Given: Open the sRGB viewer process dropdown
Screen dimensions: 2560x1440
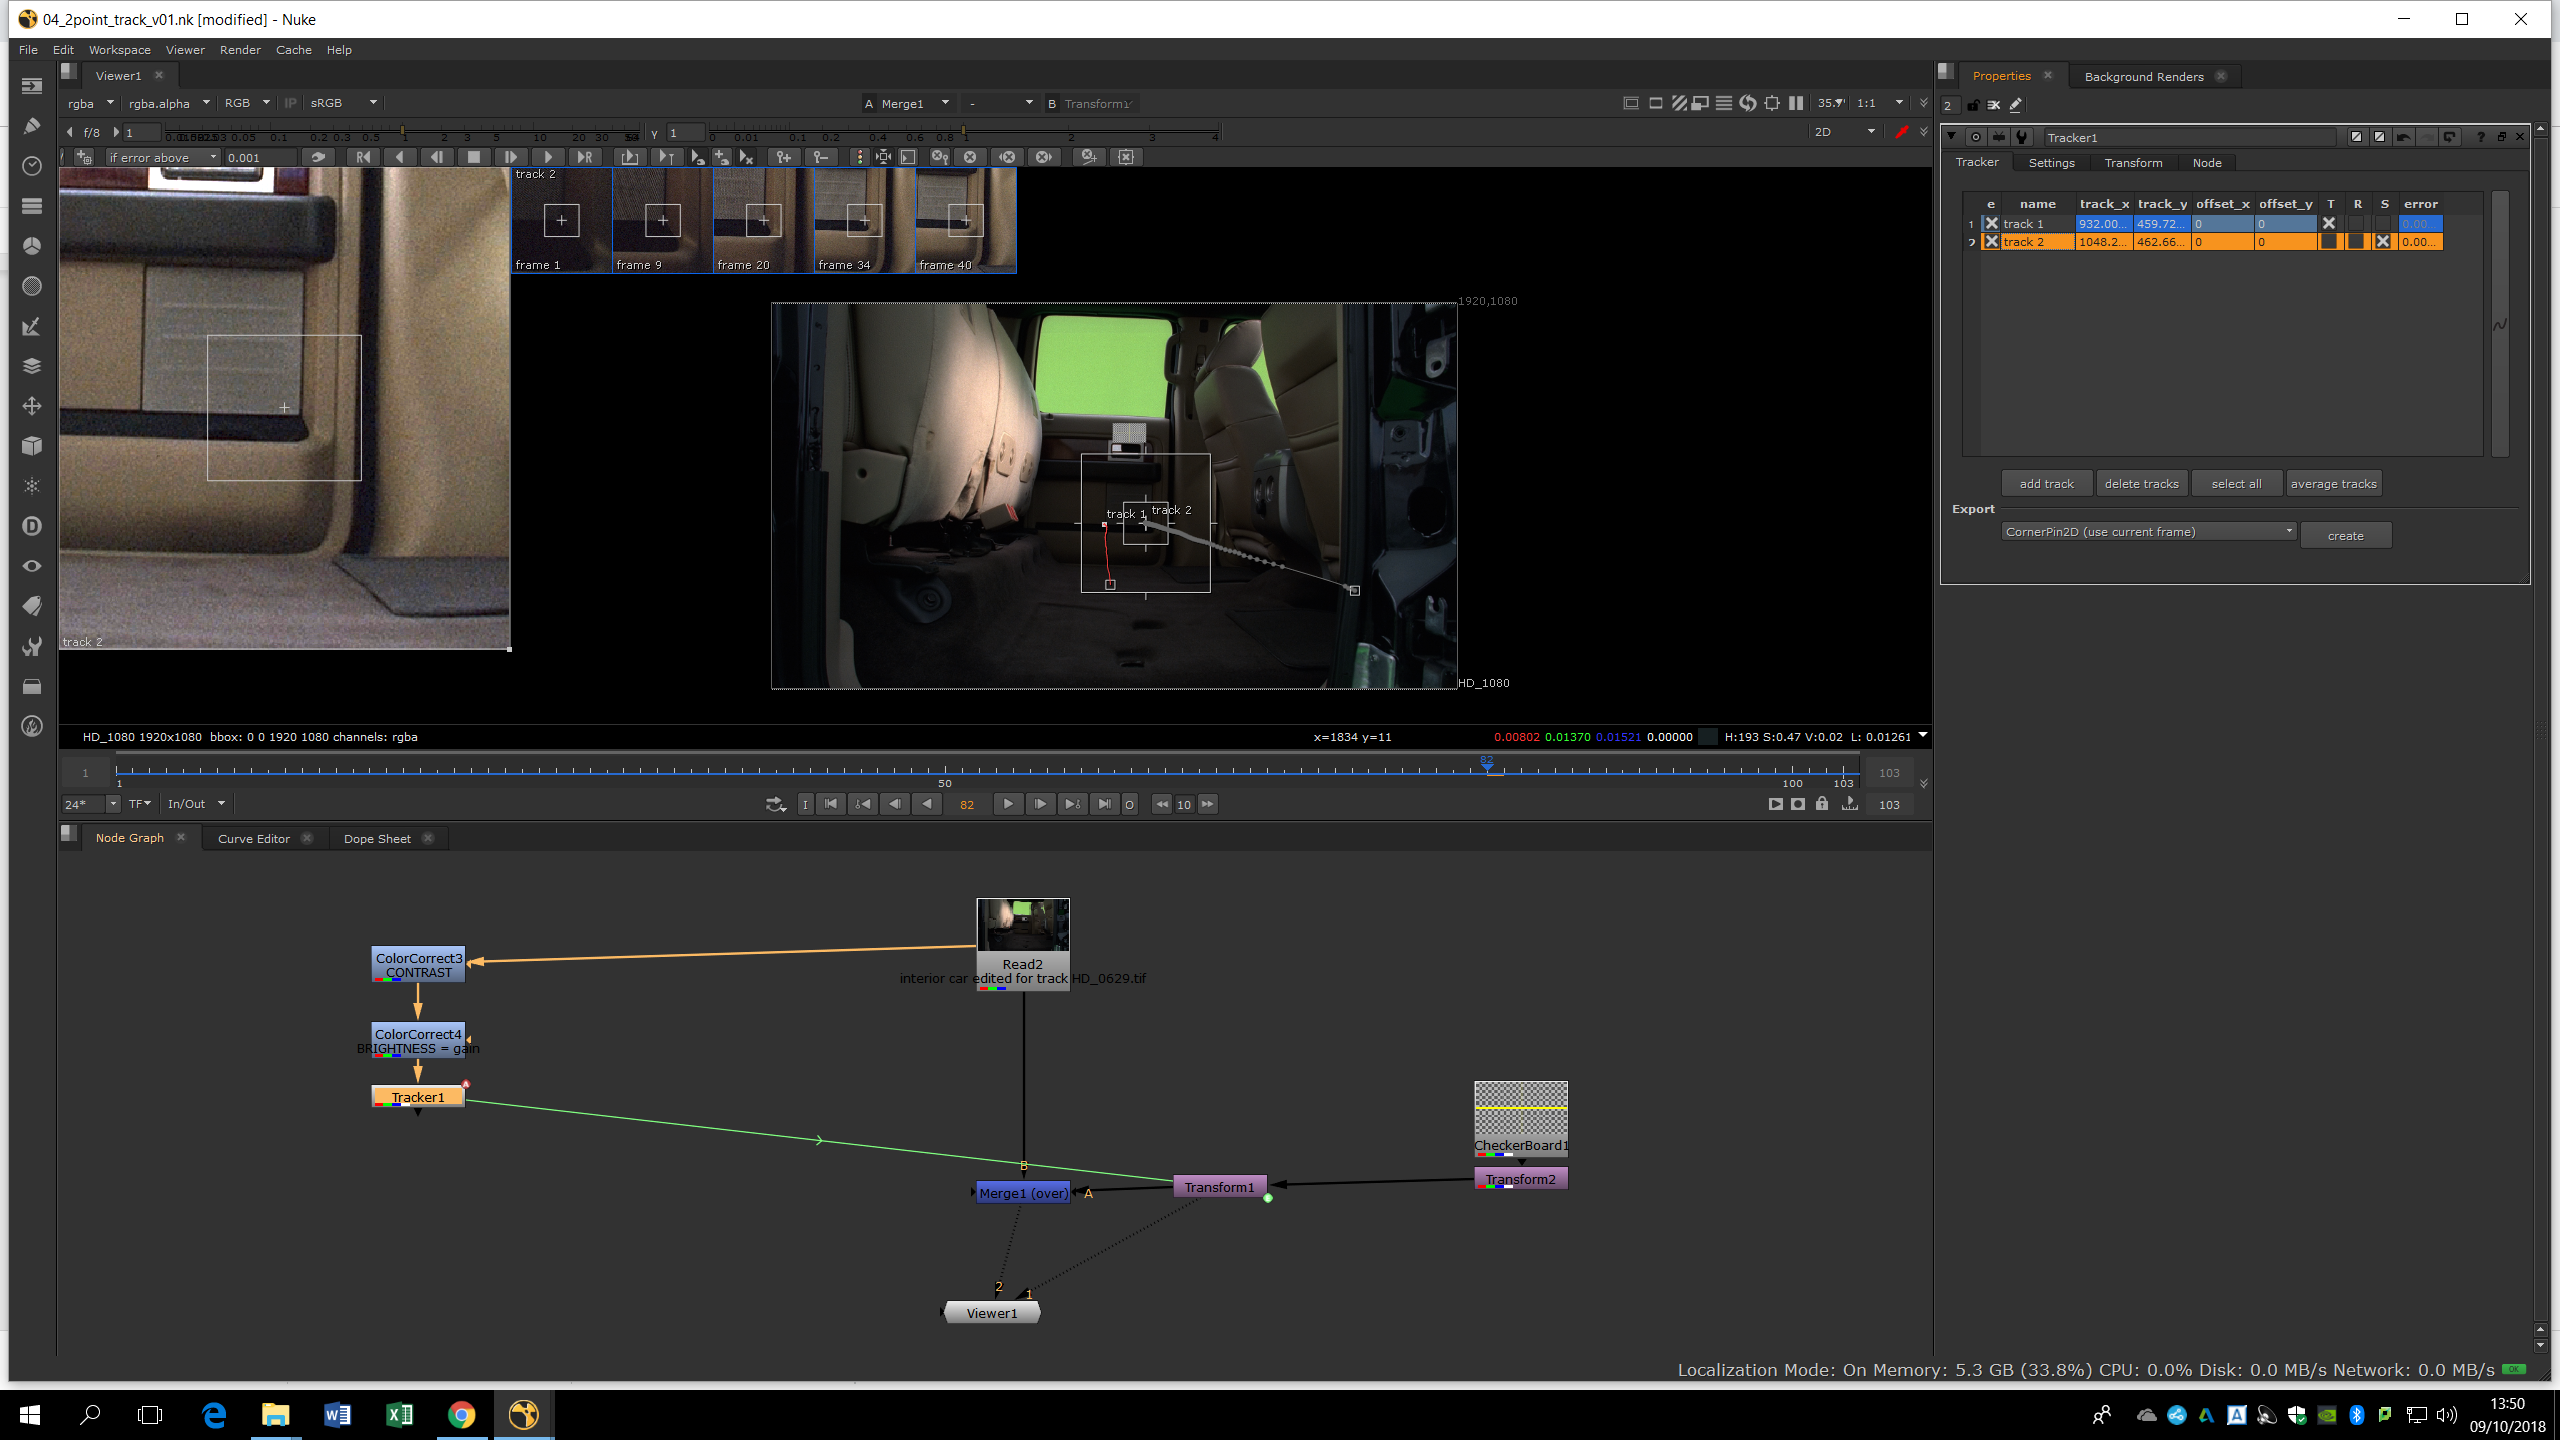Looking at the screenshot, I should click(x=343, y=103).
